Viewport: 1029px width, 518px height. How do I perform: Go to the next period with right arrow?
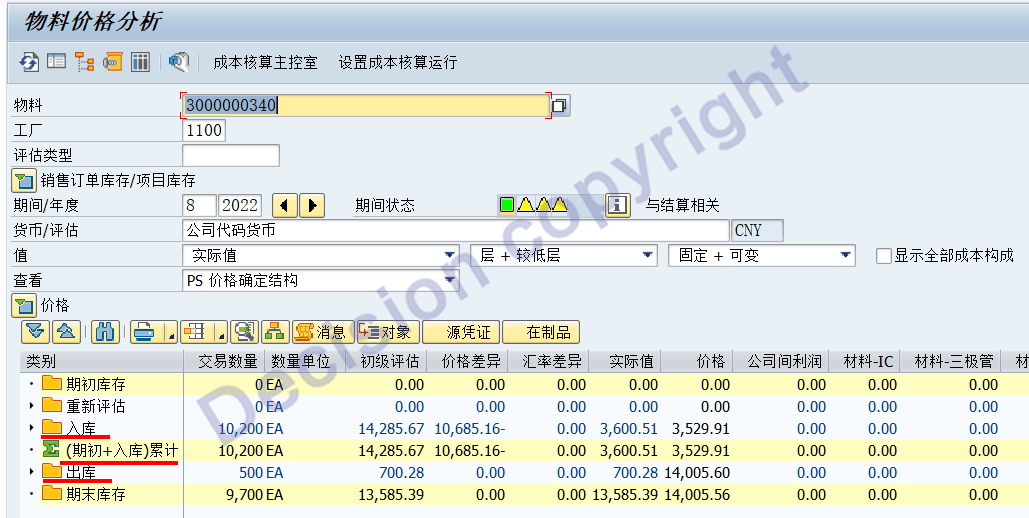313,206
